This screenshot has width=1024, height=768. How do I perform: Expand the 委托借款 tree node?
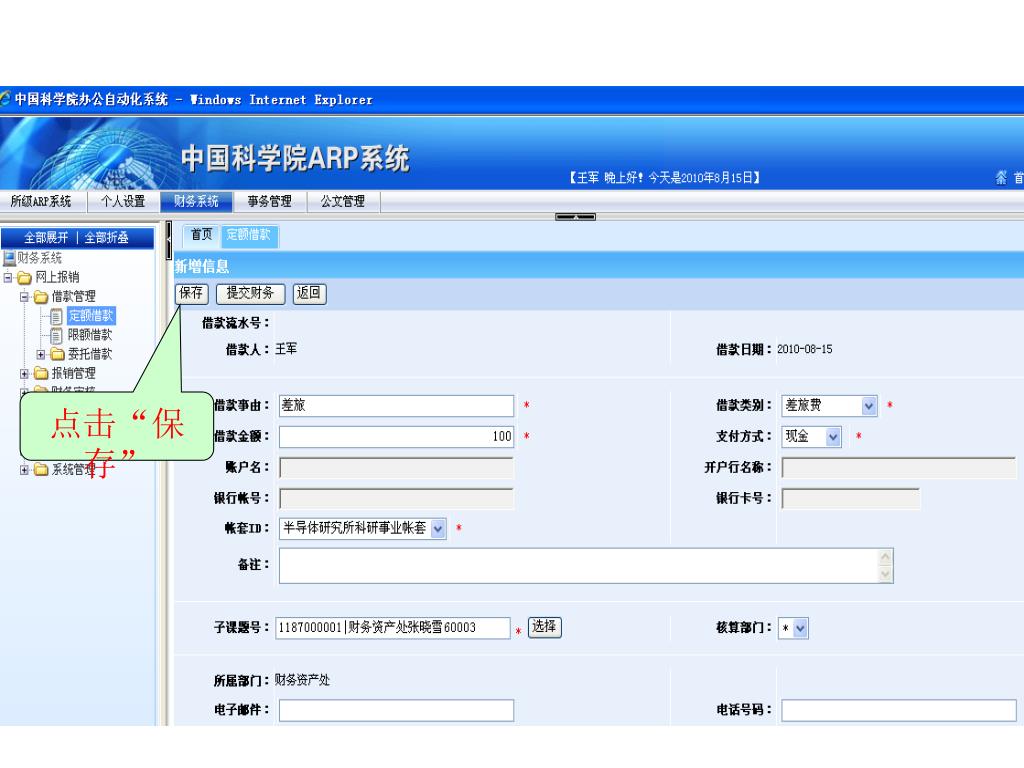(x=40, y=355)
